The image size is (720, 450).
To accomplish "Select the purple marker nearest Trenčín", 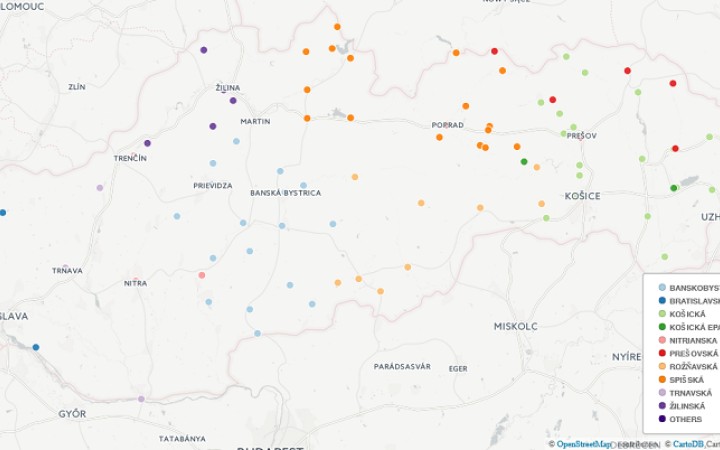I will 147,143.
